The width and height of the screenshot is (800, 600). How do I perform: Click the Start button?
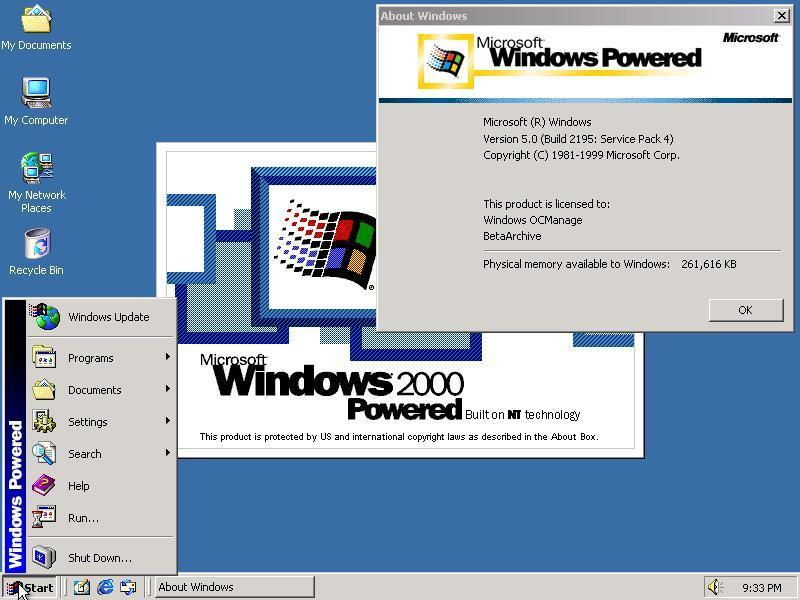point(31,587)
